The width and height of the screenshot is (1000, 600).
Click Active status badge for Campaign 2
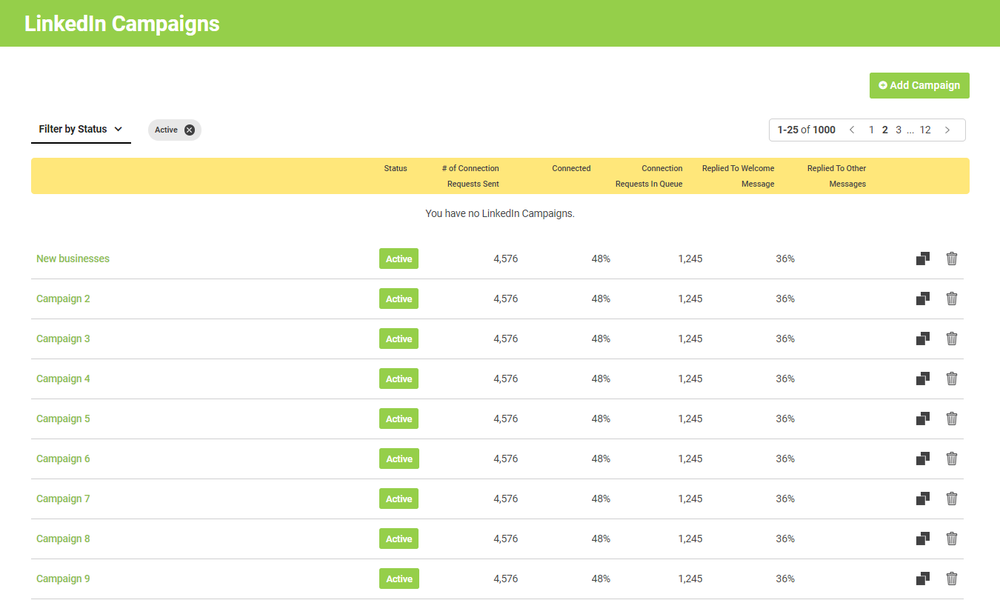399,298
